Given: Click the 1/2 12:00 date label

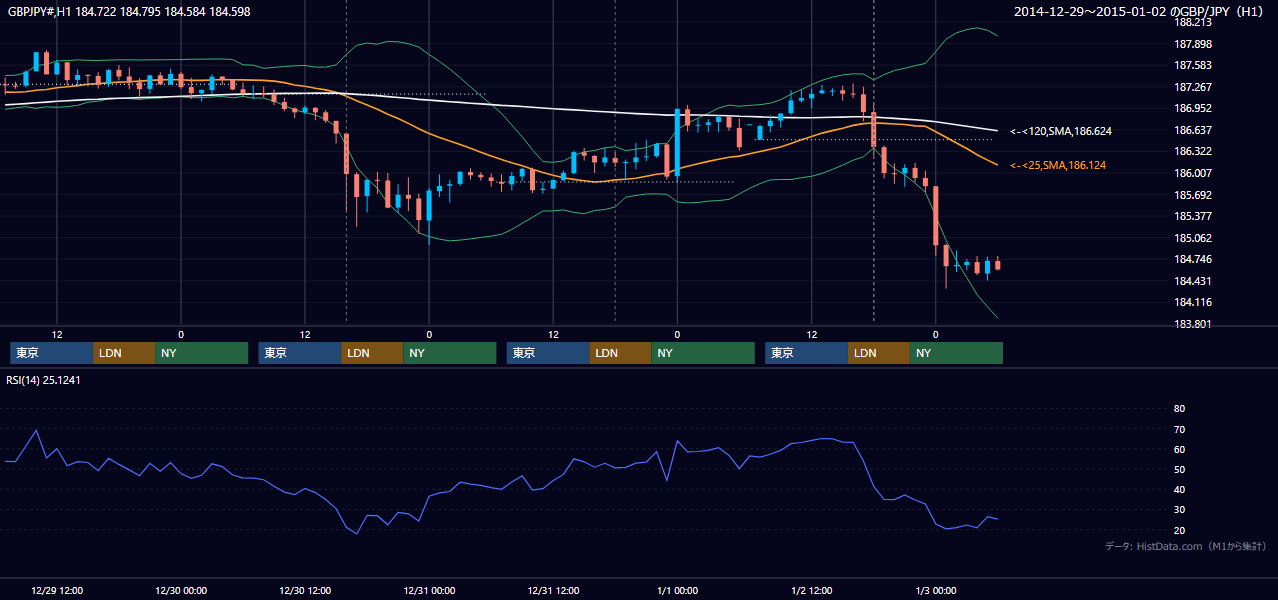Looking at the screenshot, I should coord(812,591).
